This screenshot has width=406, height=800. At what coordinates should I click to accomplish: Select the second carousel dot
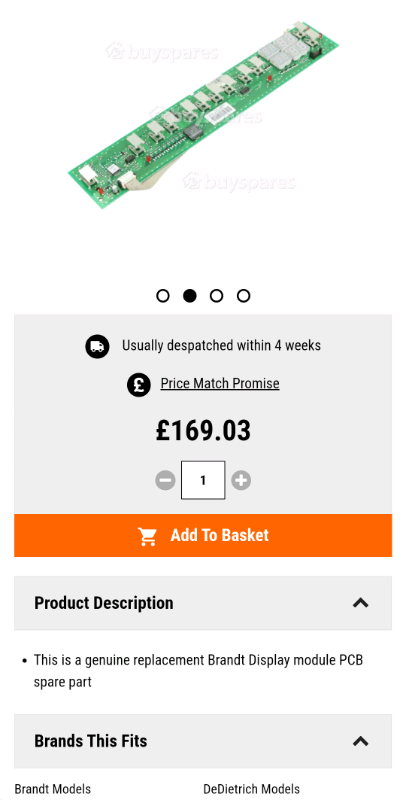click(x=190, y=295)
